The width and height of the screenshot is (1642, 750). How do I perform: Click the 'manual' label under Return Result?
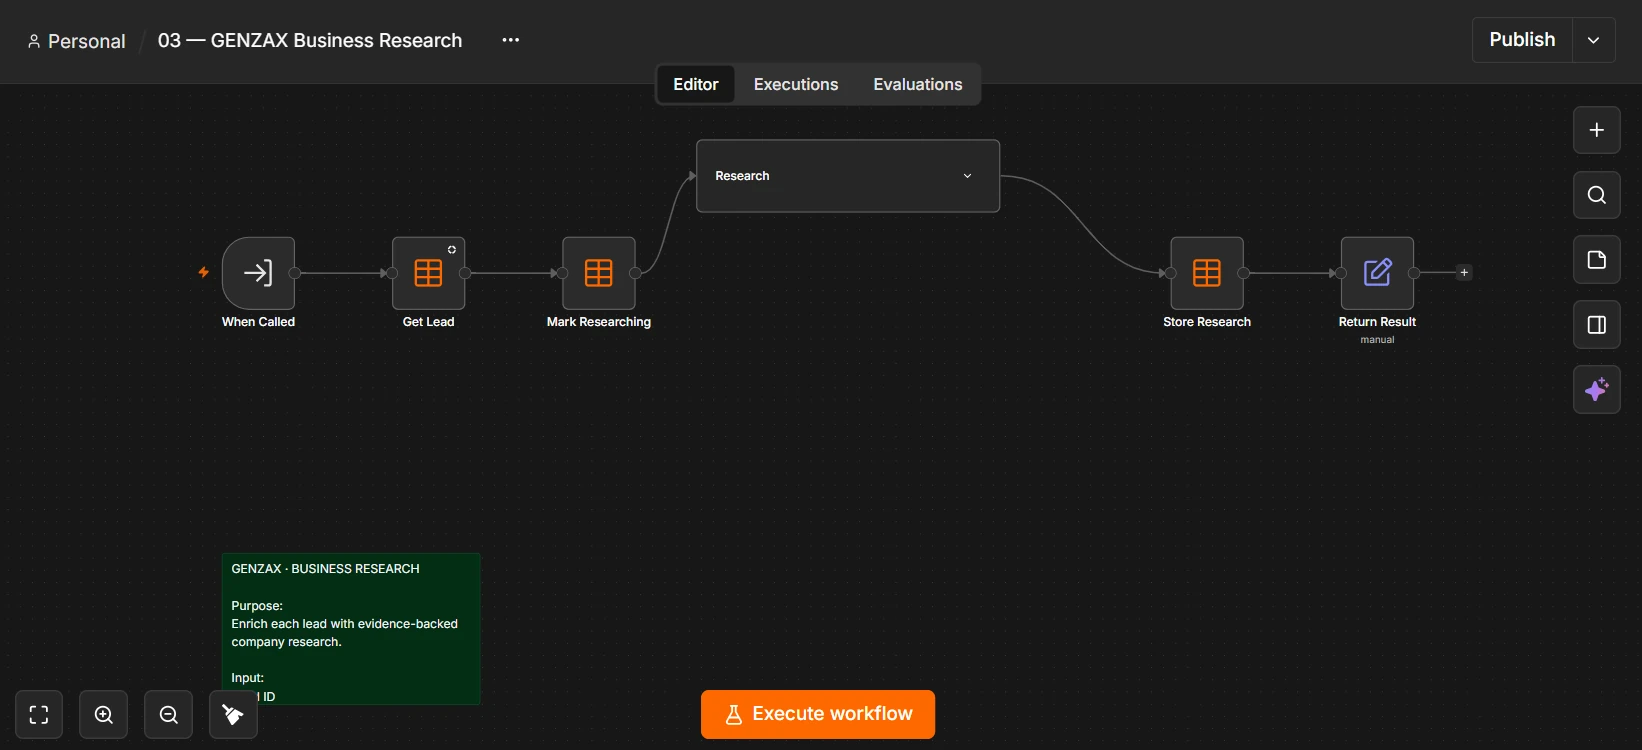point(1377,340)
